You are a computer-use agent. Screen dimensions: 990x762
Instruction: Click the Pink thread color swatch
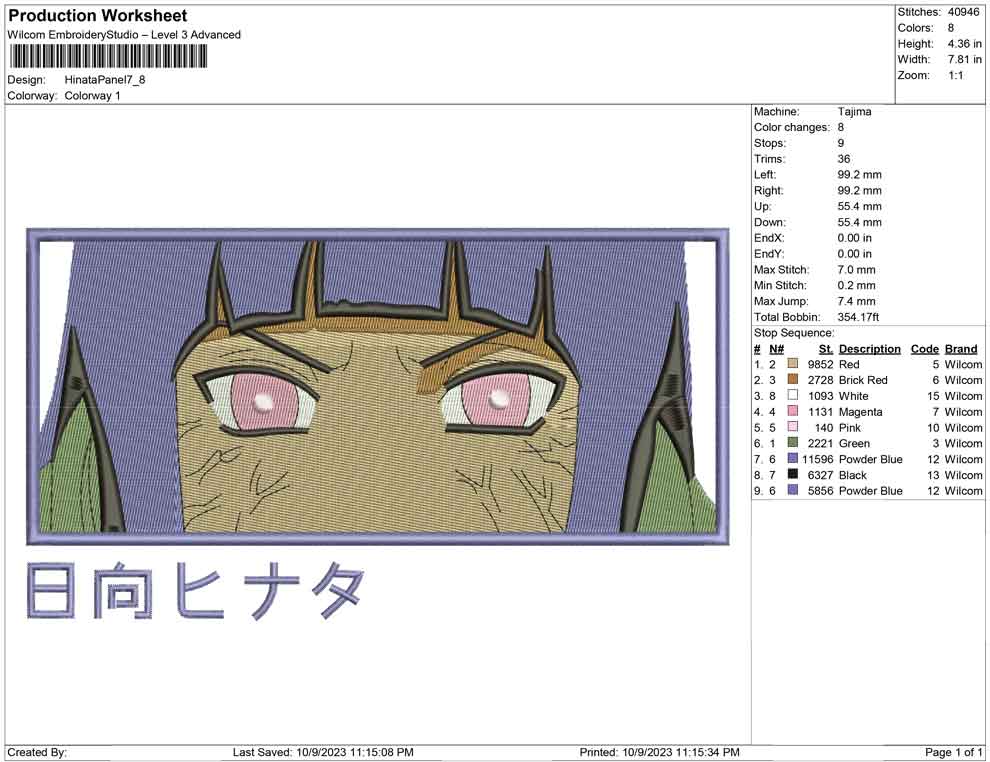coord(792,427)
